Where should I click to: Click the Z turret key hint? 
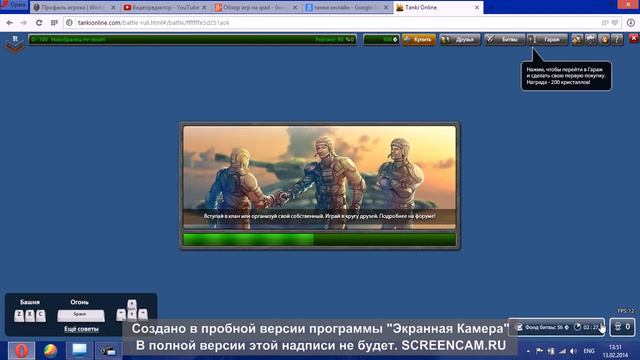click(x=19, y=315)
